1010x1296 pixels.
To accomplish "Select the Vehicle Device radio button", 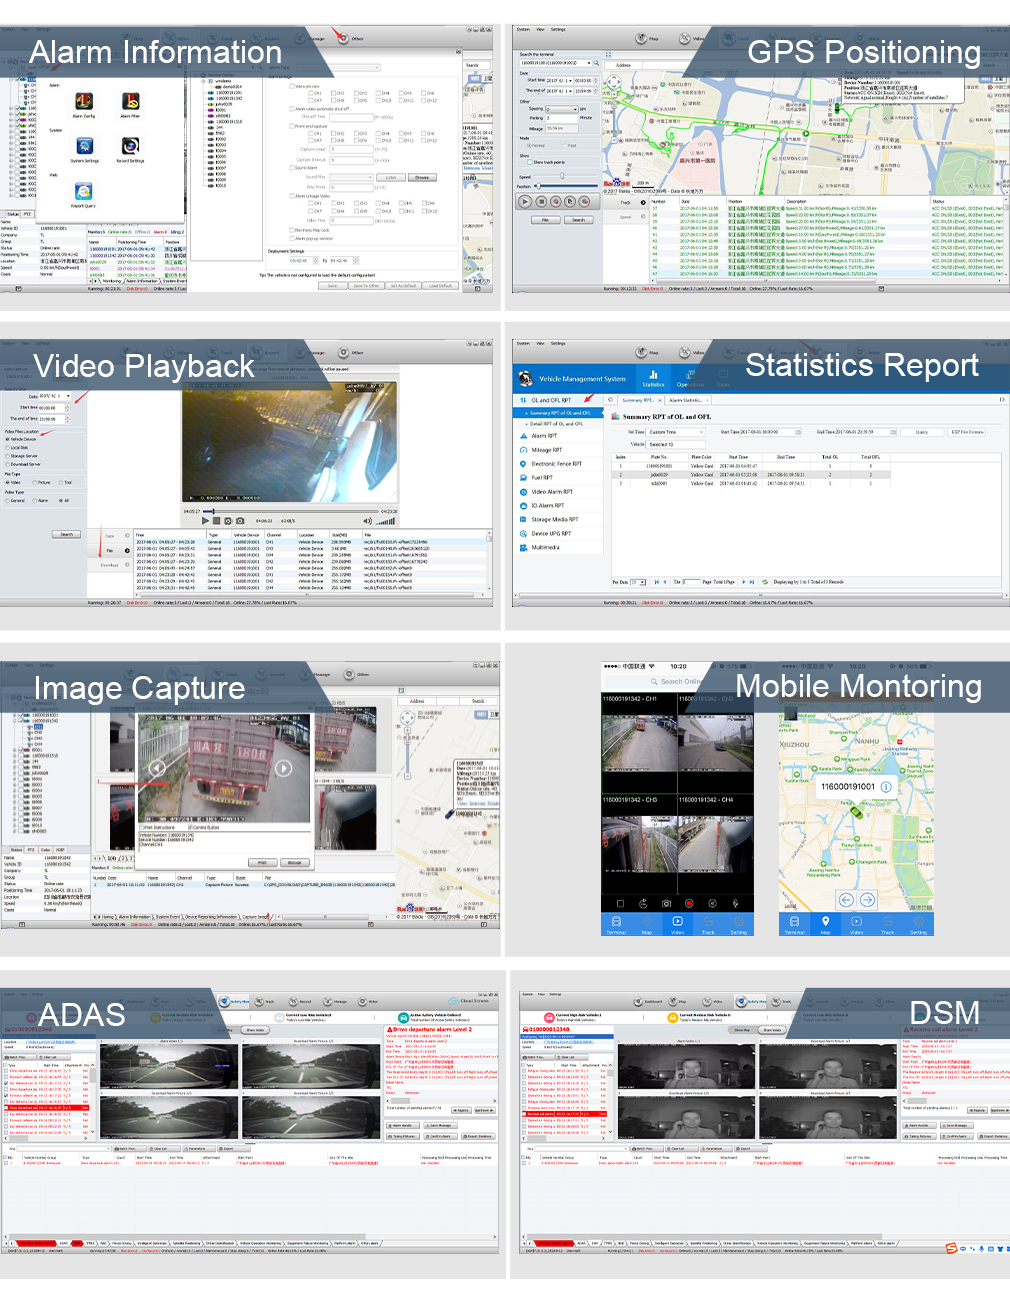I will pos(8,439).
